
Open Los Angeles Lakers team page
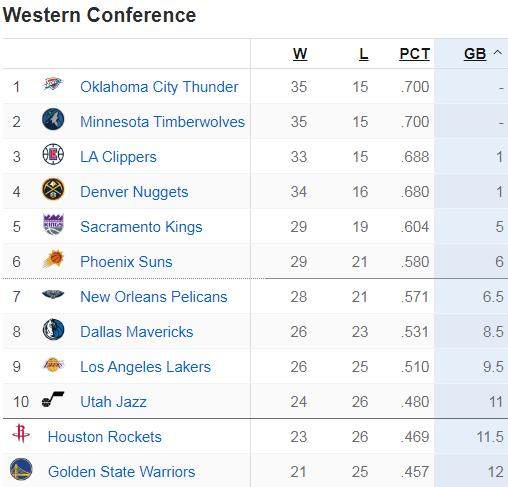pos(145,367)
